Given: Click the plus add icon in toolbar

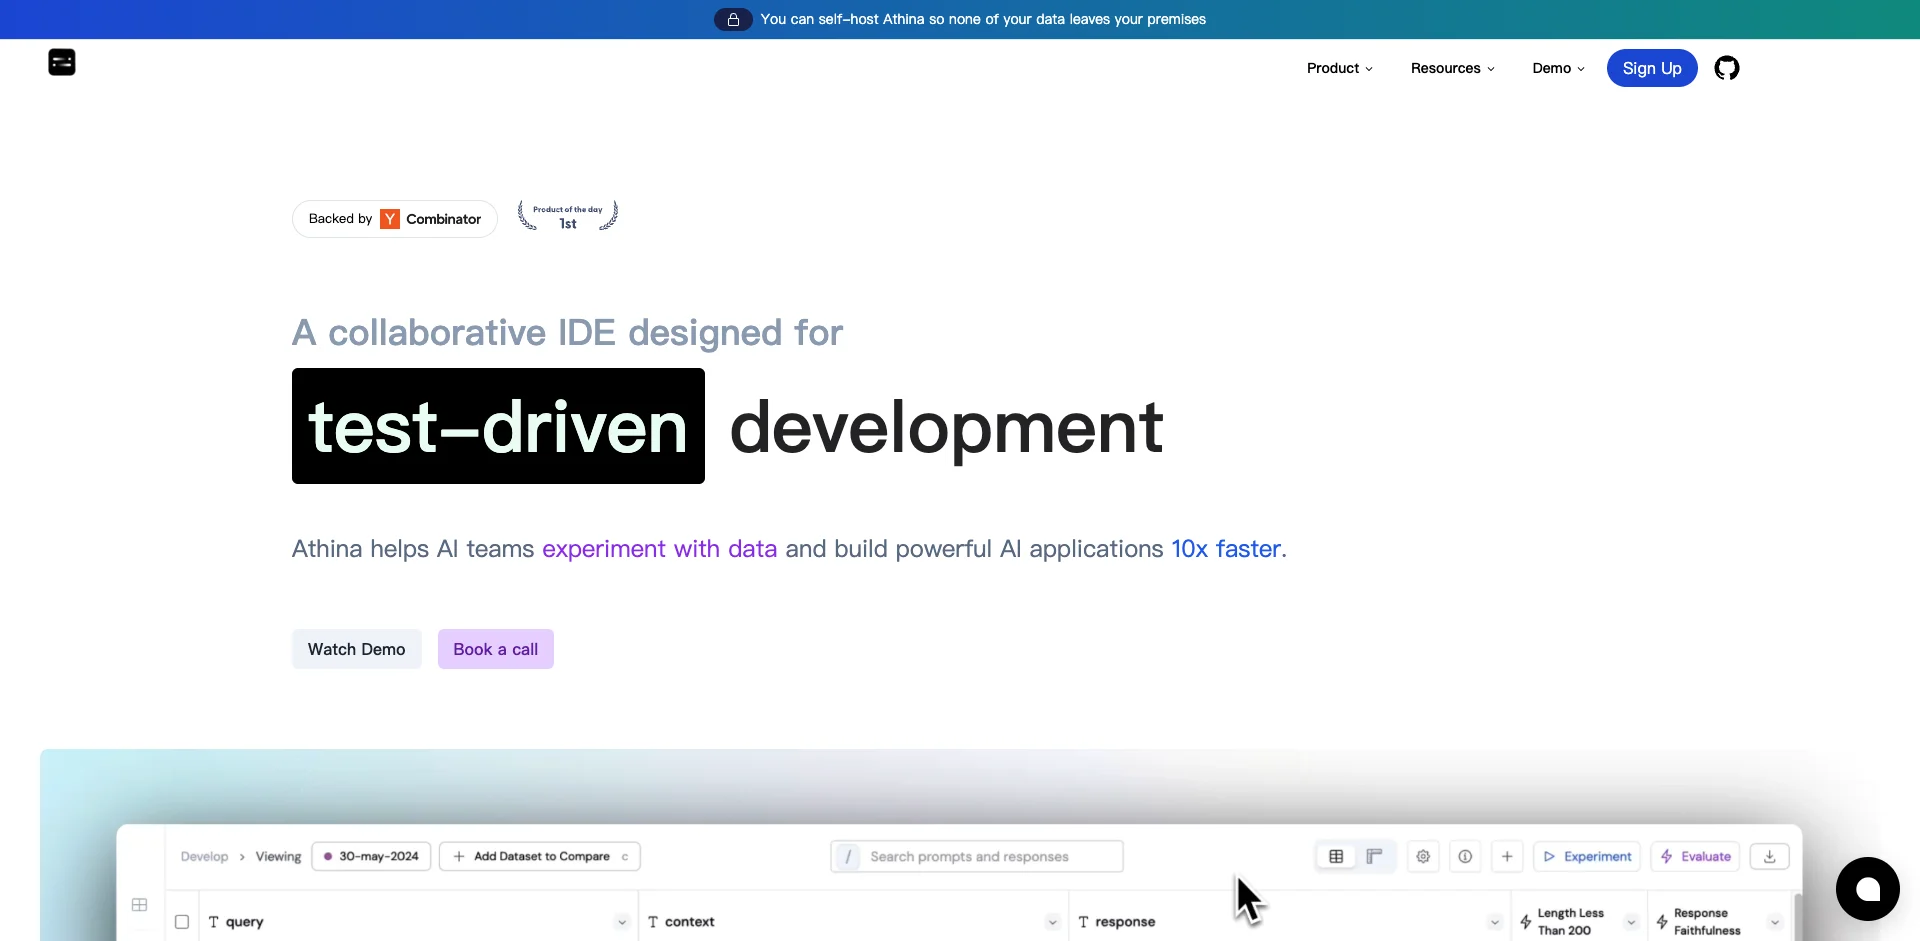Looking at the screenshot, I should click(1507, 856).
